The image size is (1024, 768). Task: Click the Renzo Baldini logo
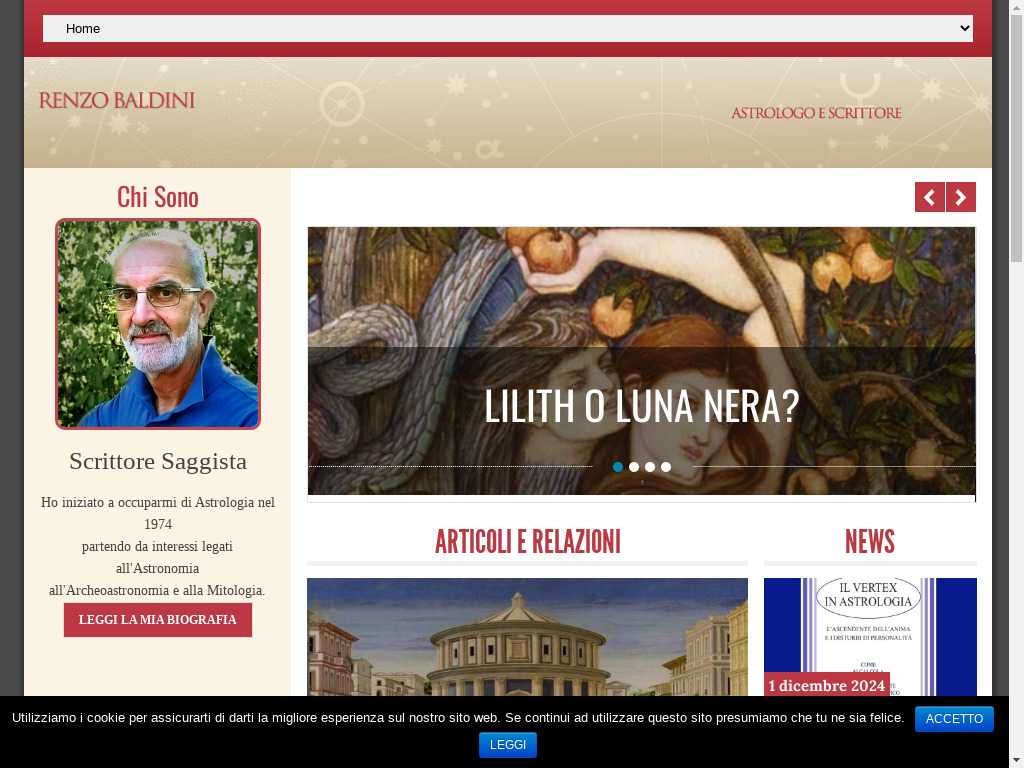tap(117, 101)
